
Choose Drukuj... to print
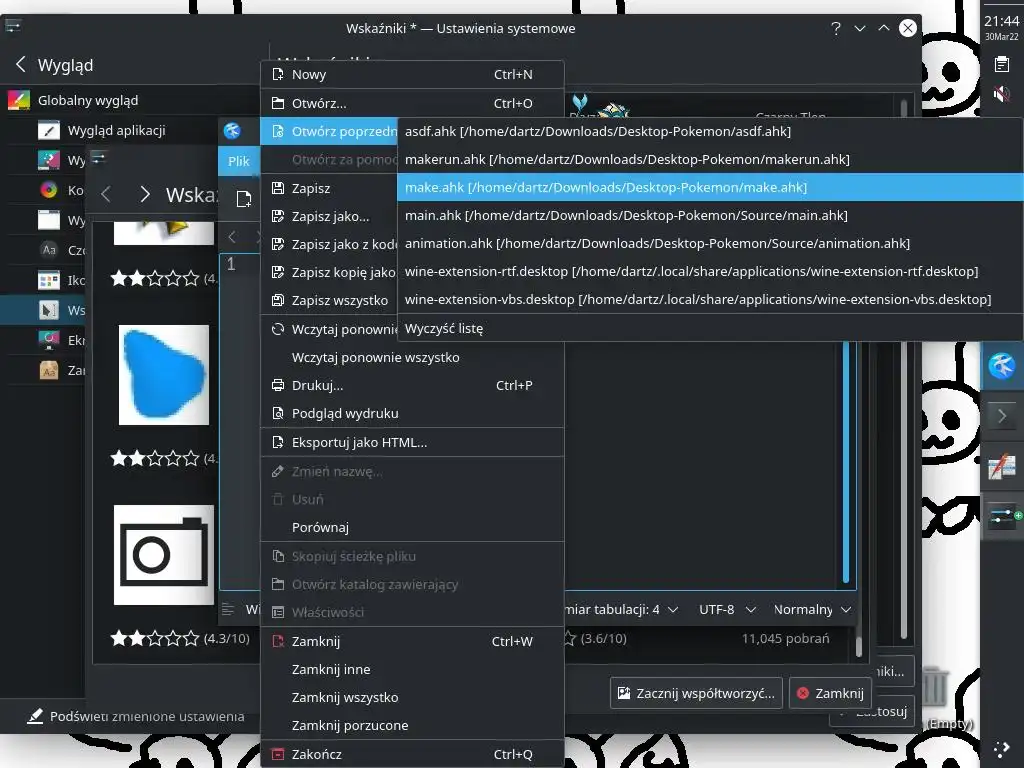pyautogui.click(x=412, y=385)
